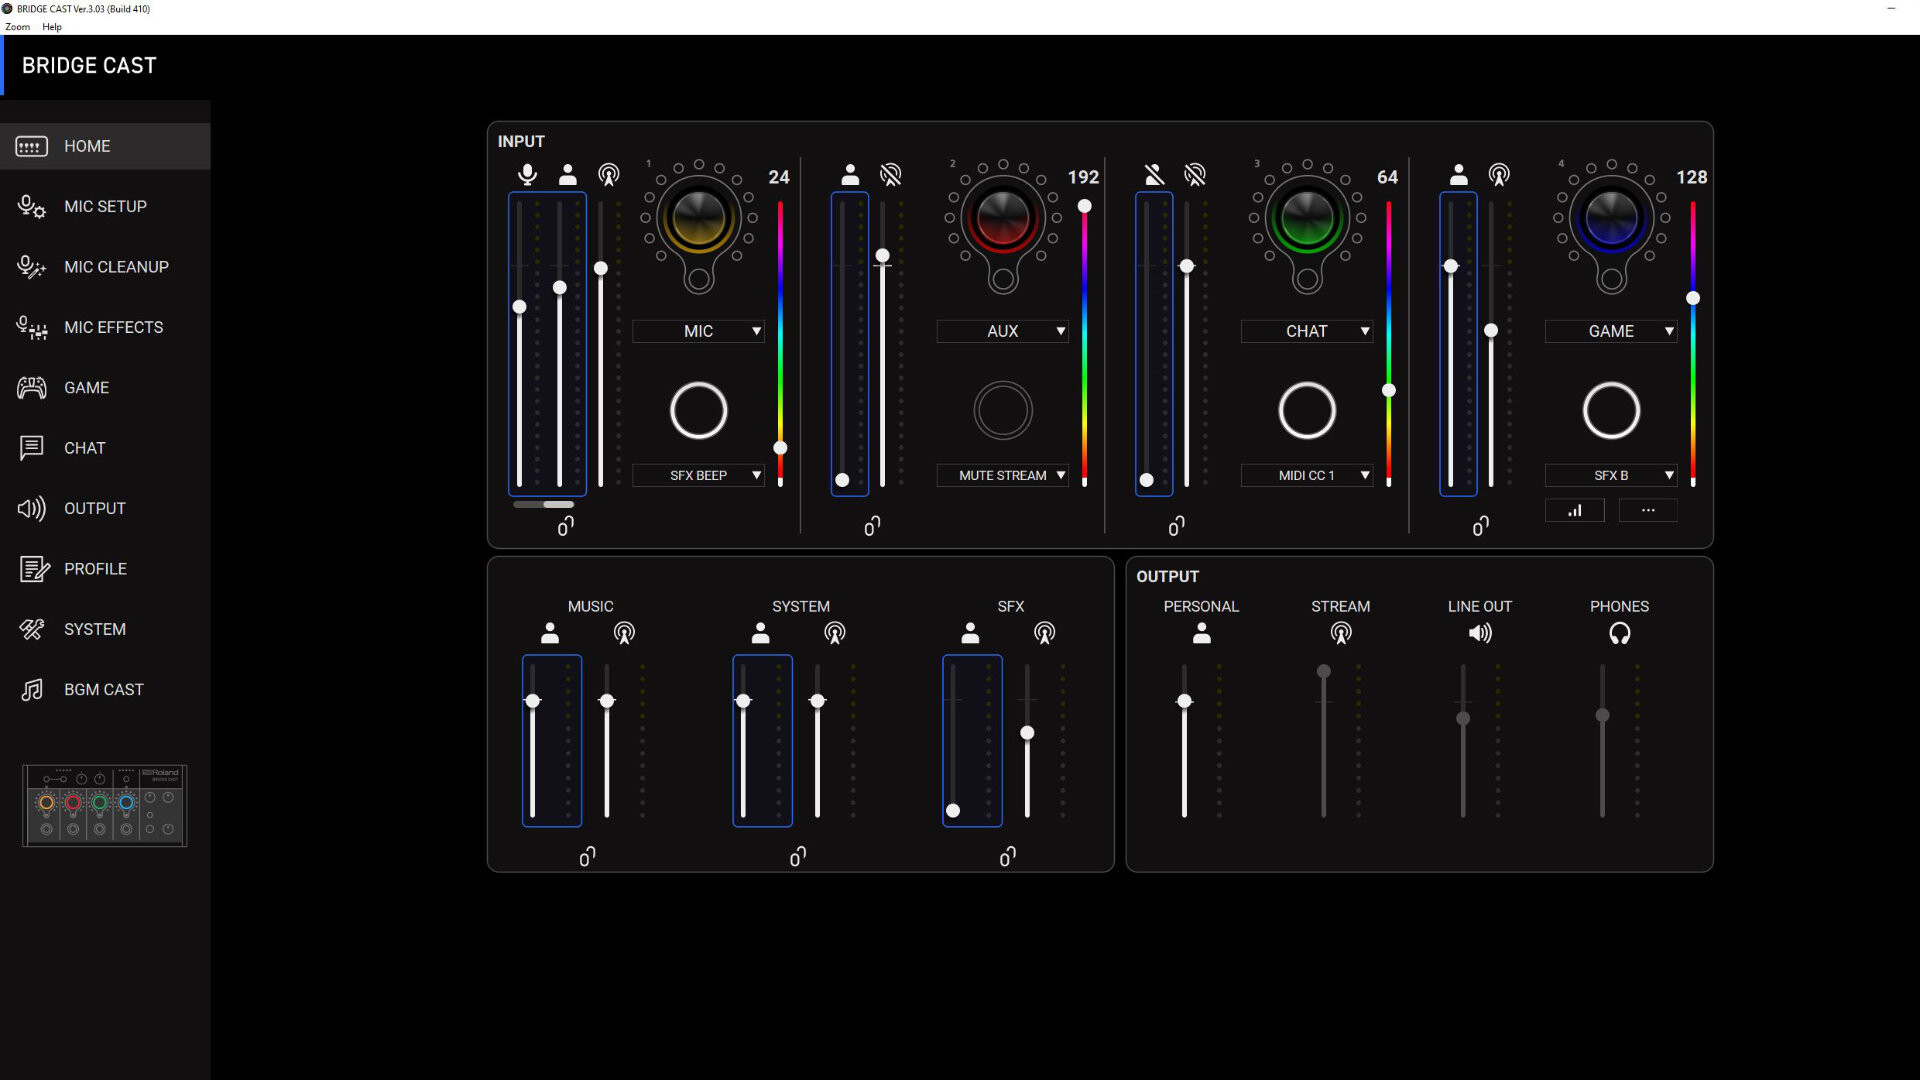The height and width of the screenshot is (1080, 1920).
Task: Click the AUX channel round pad button
Action: click(x=1003, y=410)
